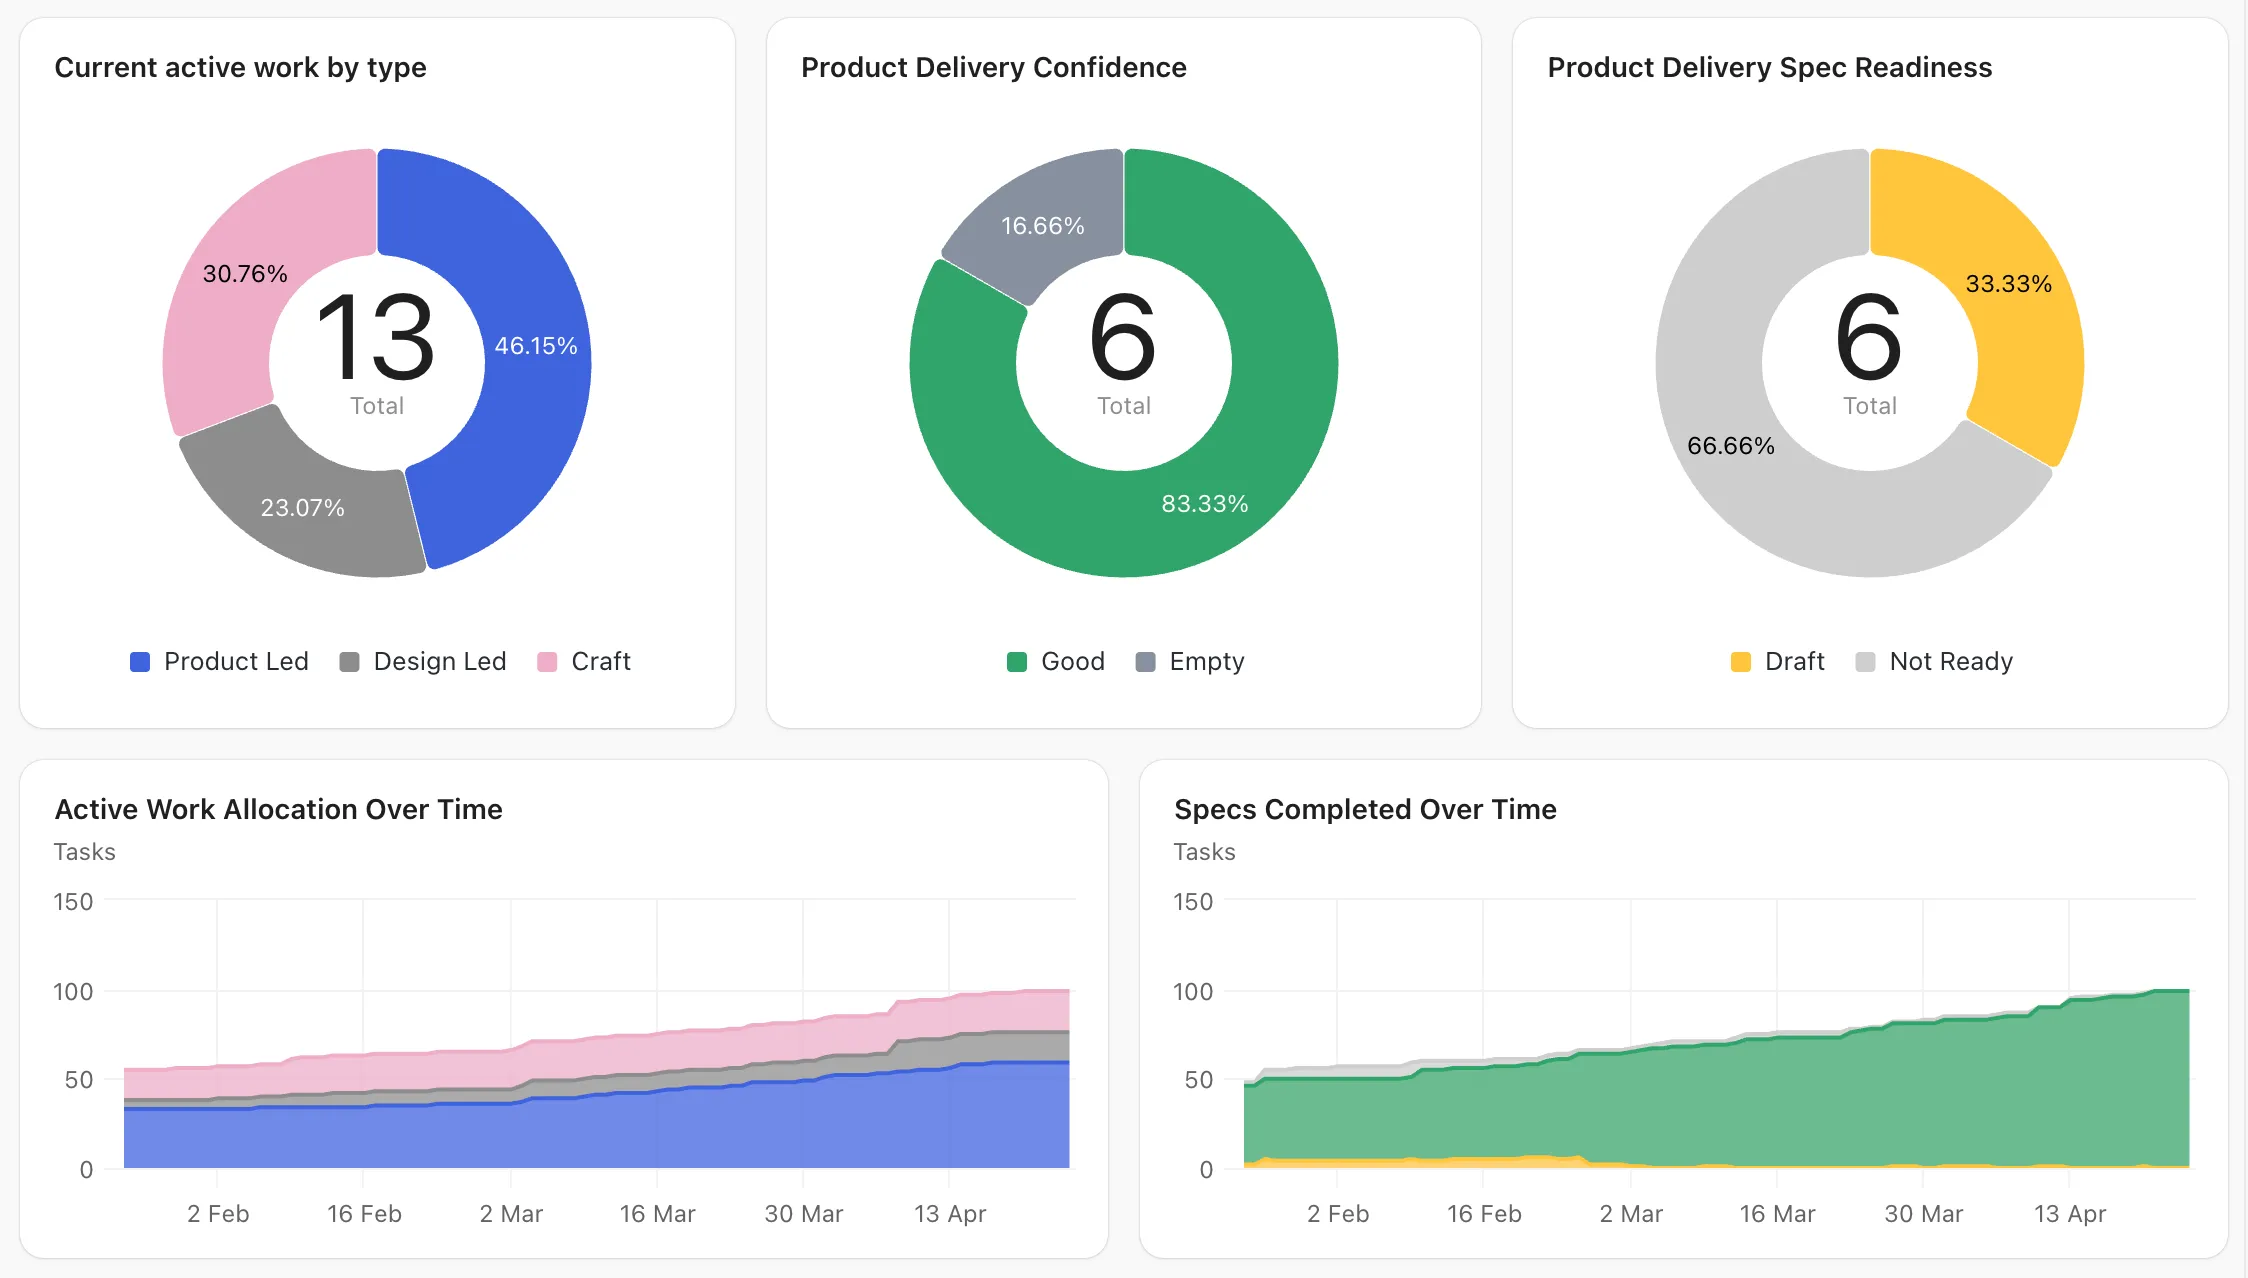
Task: Click the blue Product Led legend swatch
Action: tap(140, 662)
